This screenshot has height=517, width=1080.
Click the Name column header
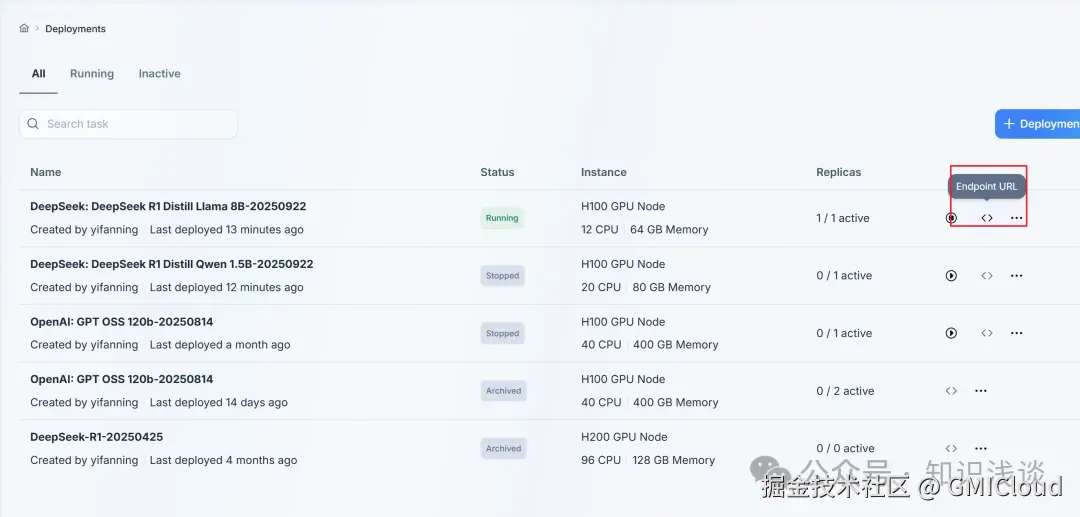coord(45,172)
